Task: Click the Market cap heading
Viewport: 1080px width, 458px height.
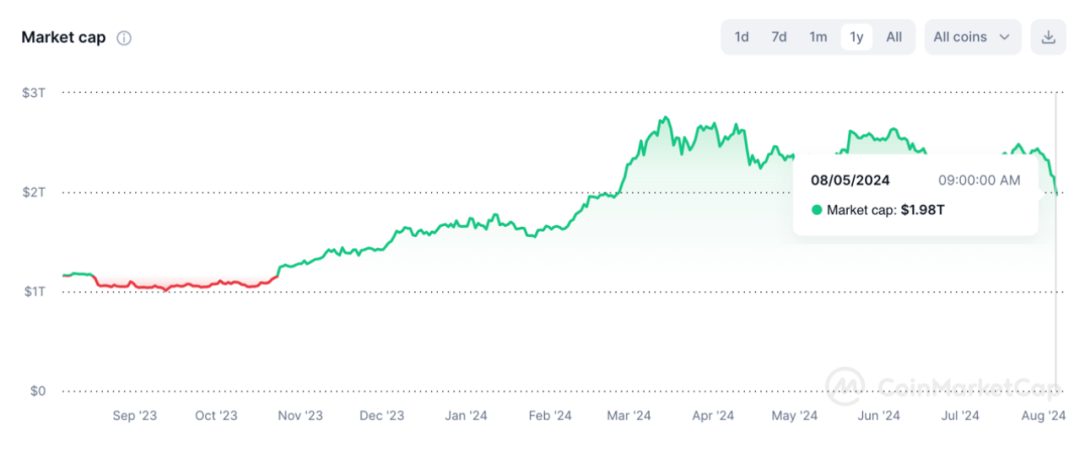Action: click(64, 38)
